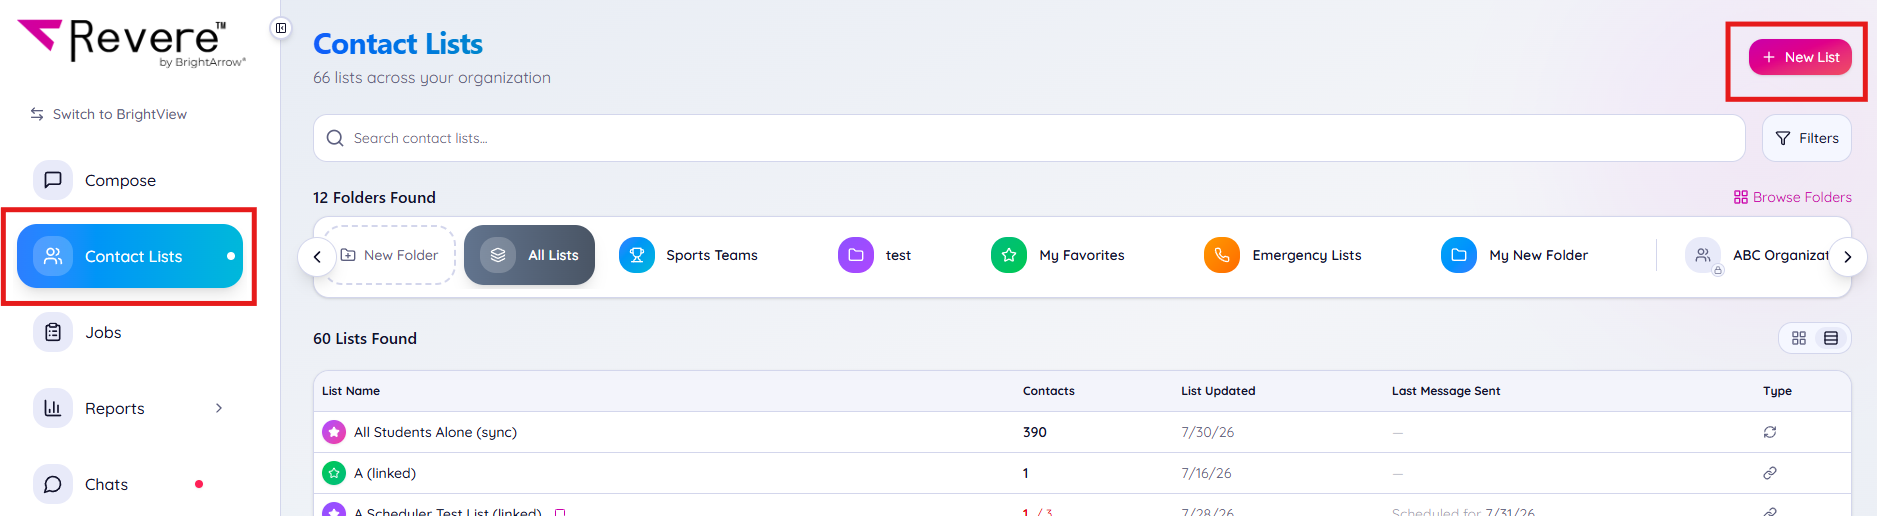Show folders further left with the left arrow

(x=317, y=257)
